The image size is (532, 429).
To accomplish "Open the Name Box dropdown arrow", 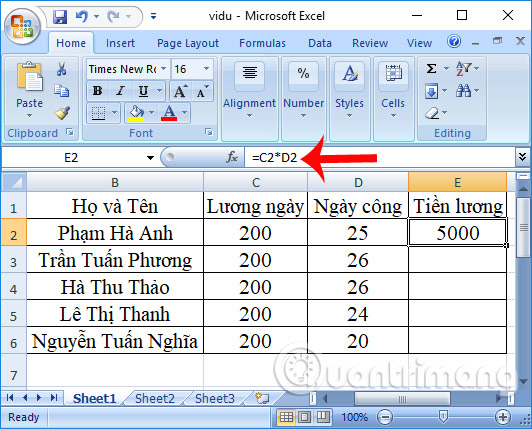I will pyautogui.click(x=150, y=158).
